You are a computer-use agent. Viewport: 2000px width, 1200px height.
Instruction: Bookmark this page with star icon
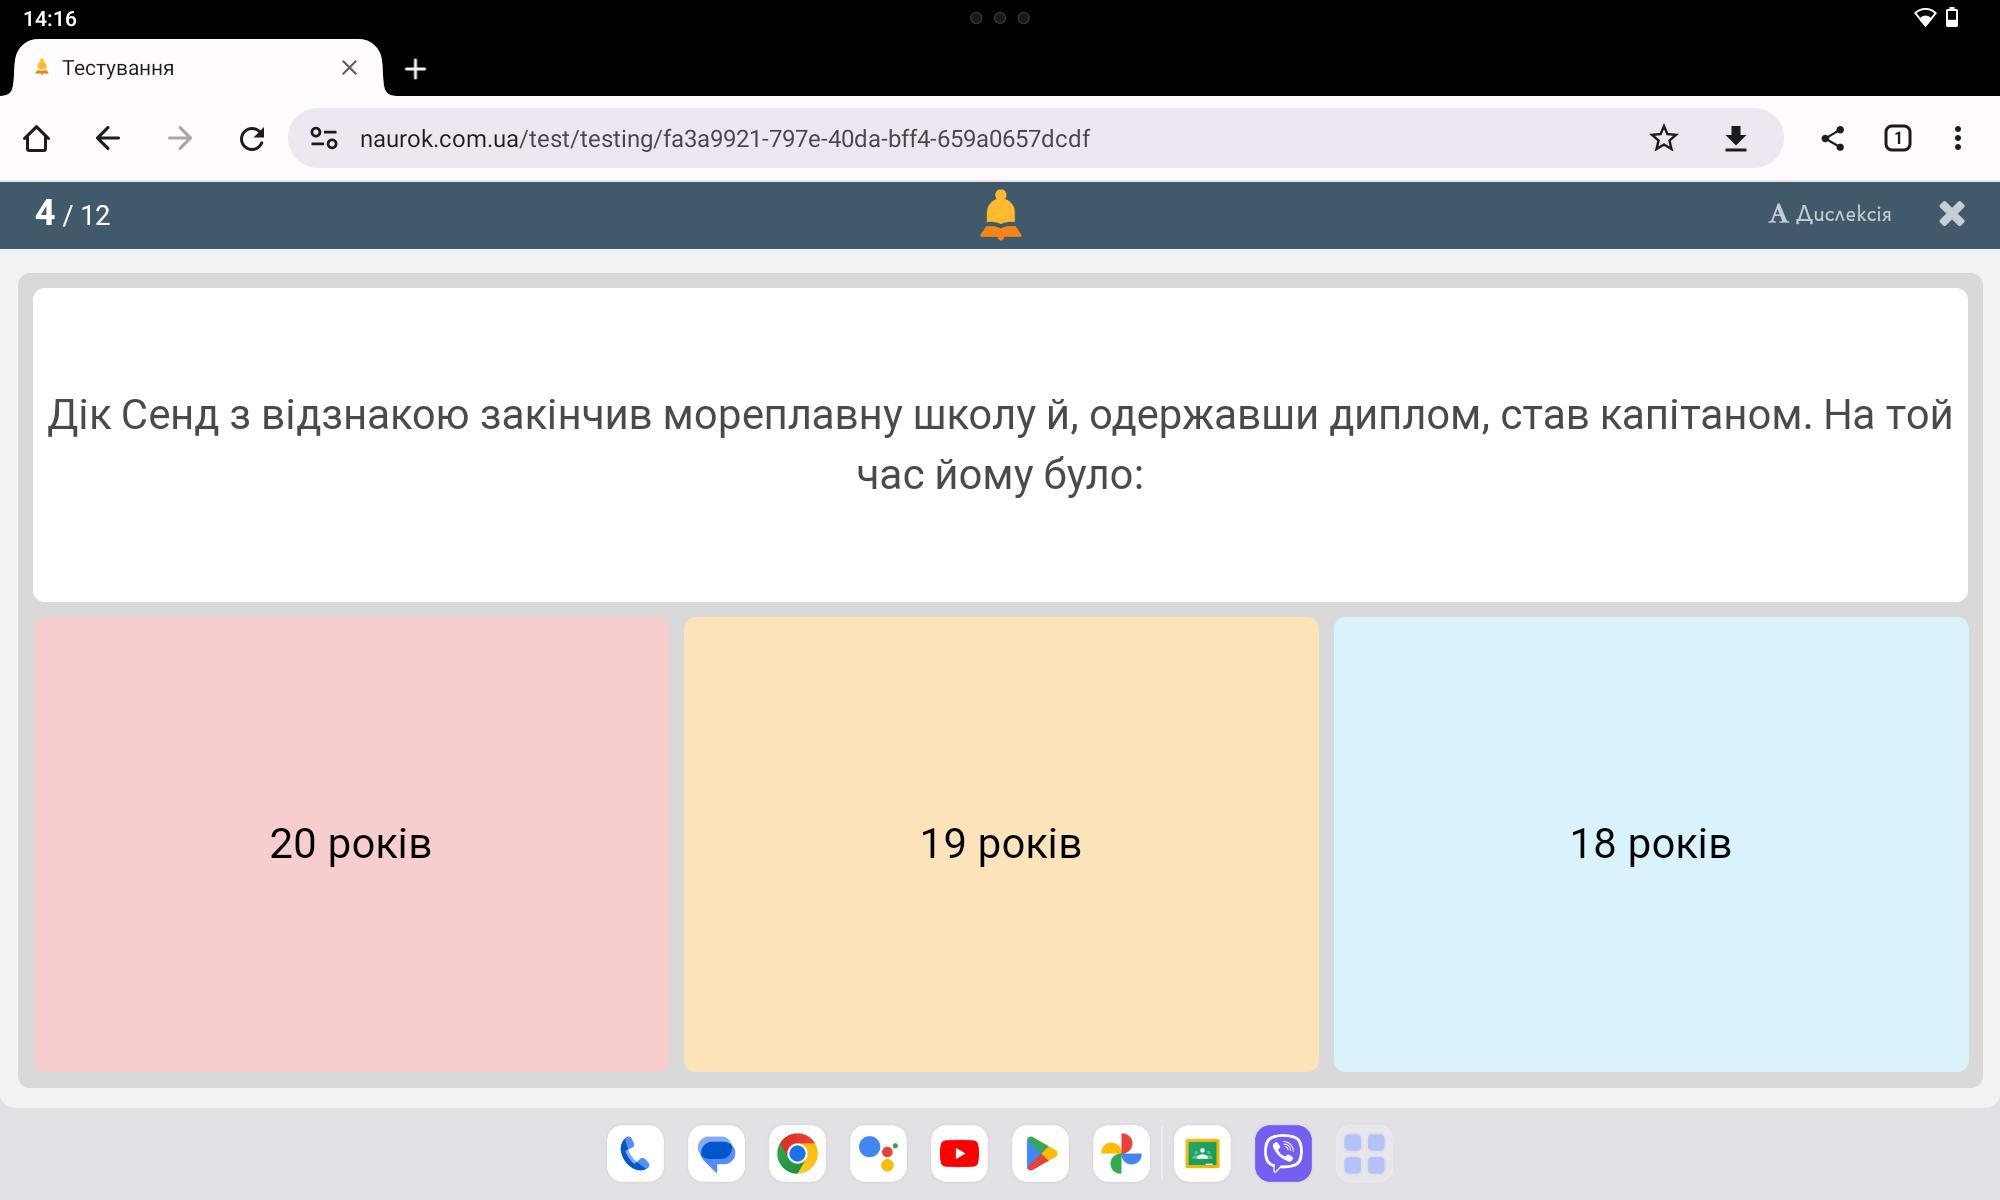[1663, 138]
